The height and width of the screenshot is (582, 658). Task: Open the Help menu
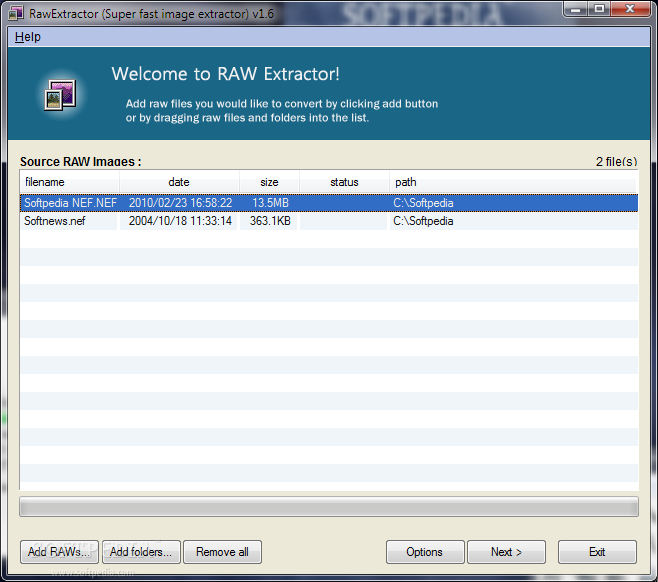(28, 37)
